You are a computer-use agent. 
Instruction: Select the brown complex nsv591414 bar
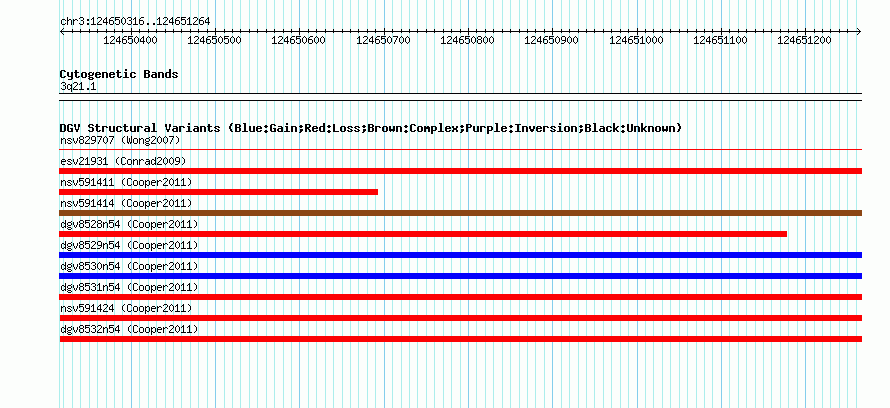(461, 213)
